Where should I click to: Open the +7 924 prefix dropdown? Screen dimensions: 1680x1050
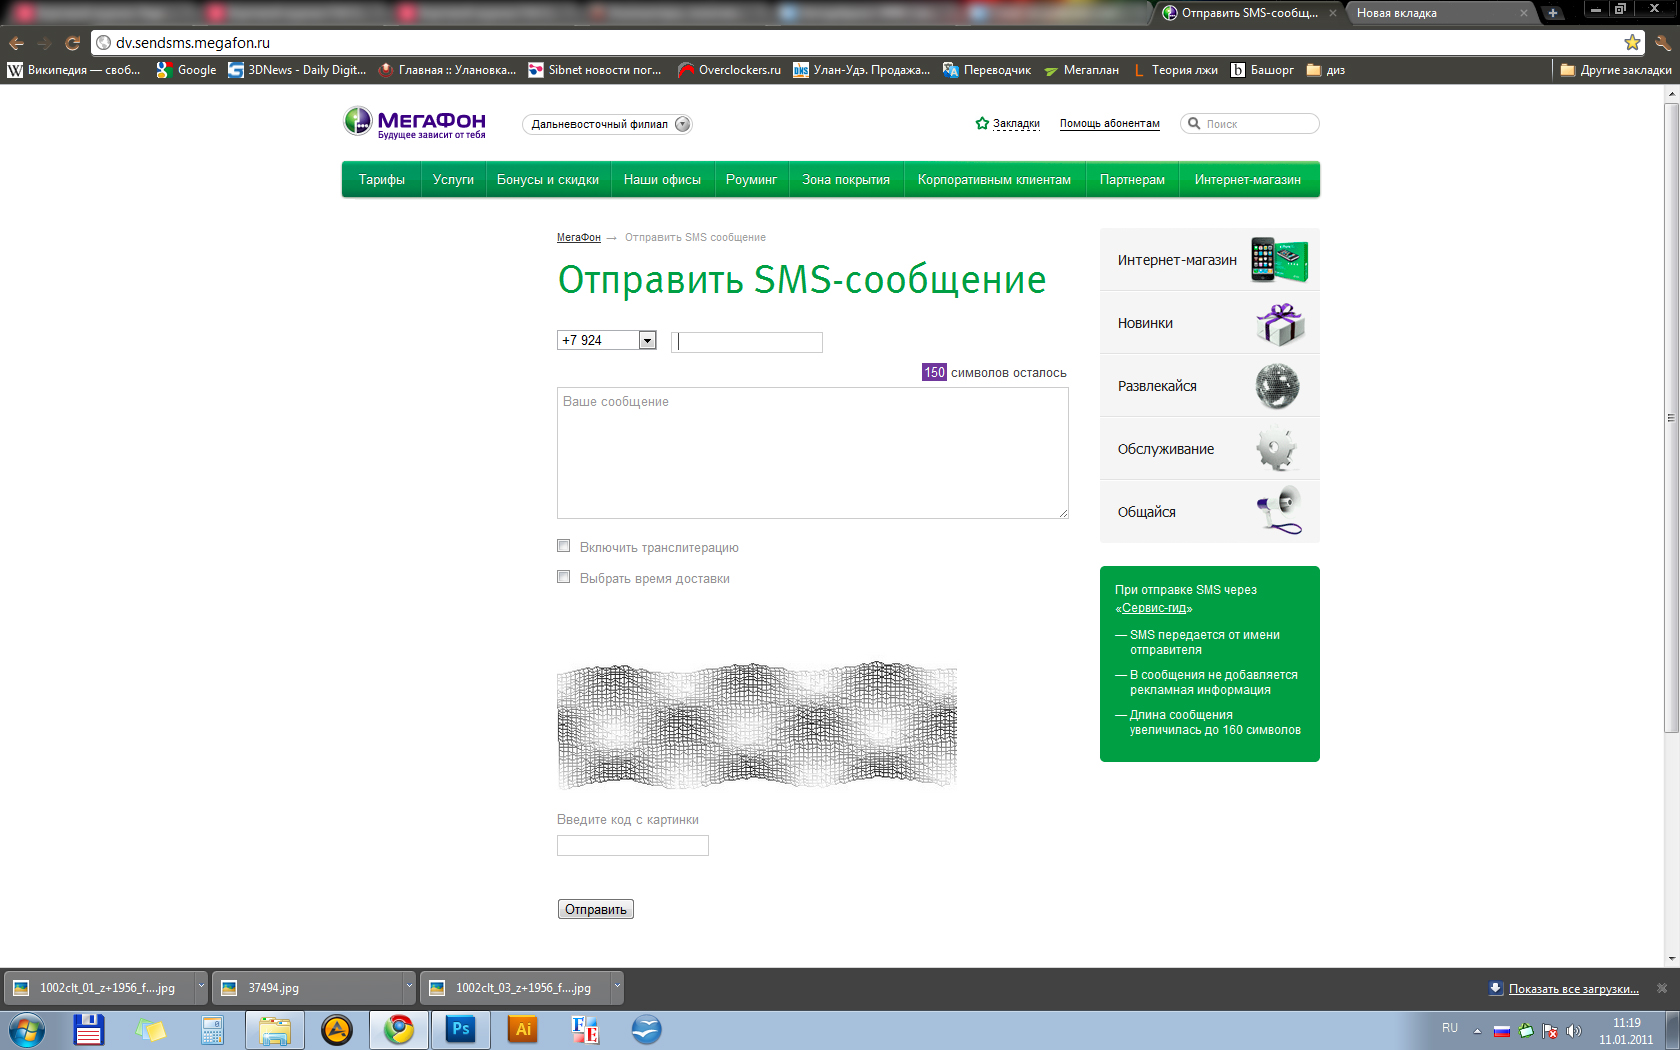647,341
